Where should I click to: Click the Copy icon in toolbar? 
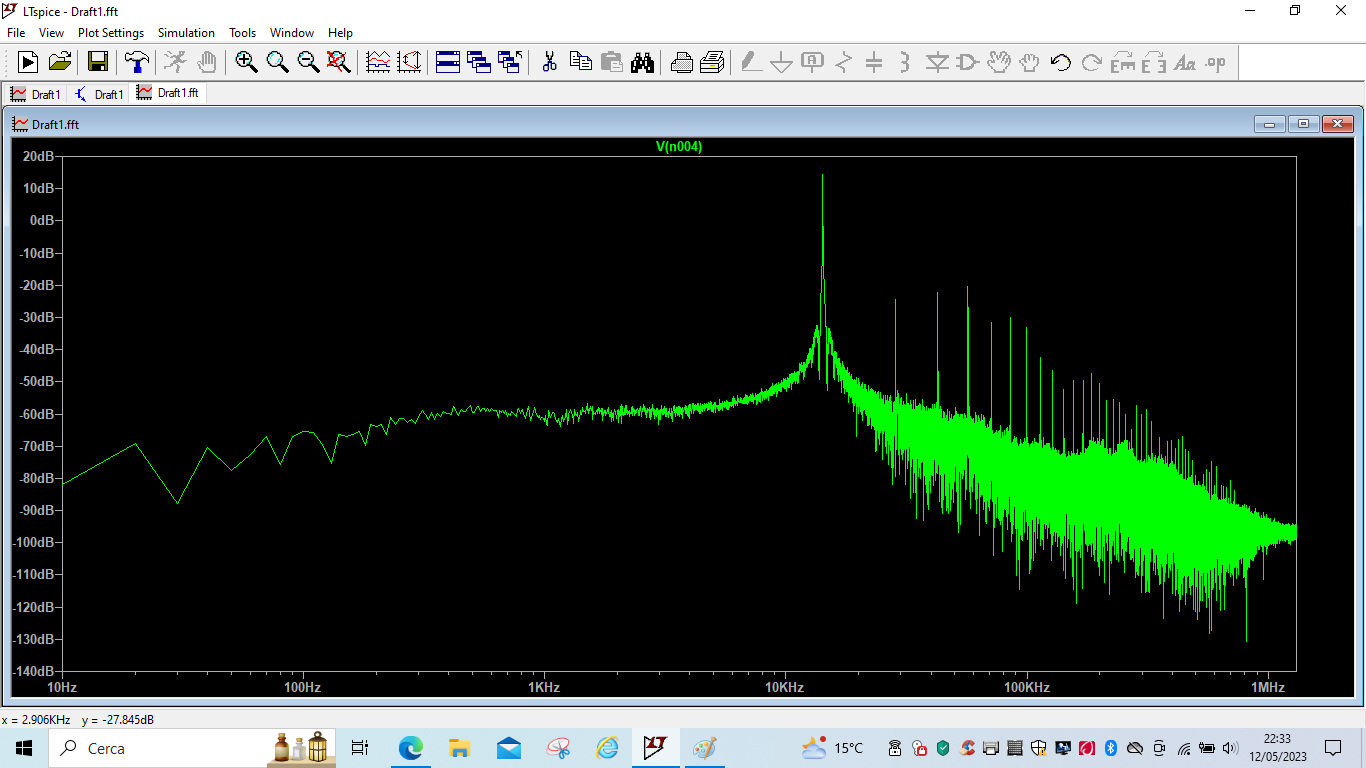coord(580,62)
